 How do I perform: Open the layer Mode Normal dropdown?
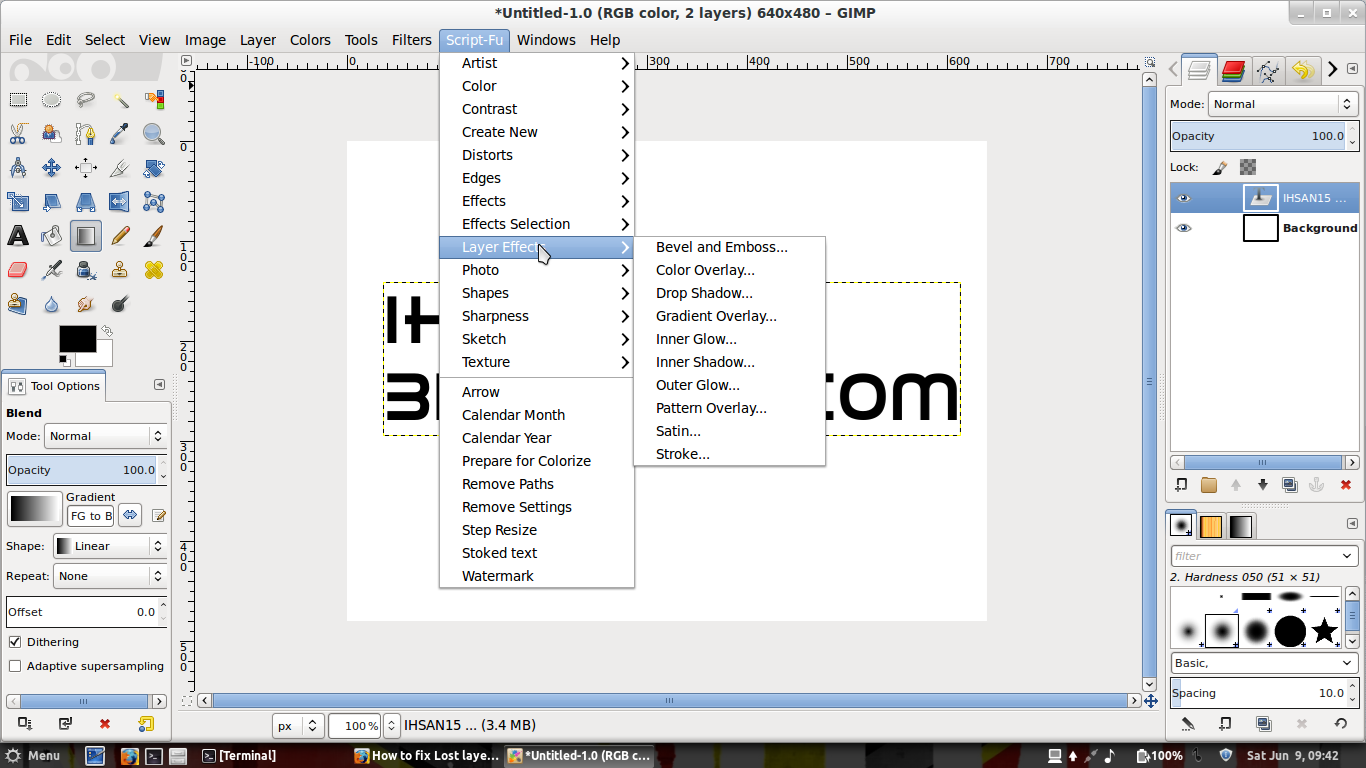click(x=1283, y=104)
